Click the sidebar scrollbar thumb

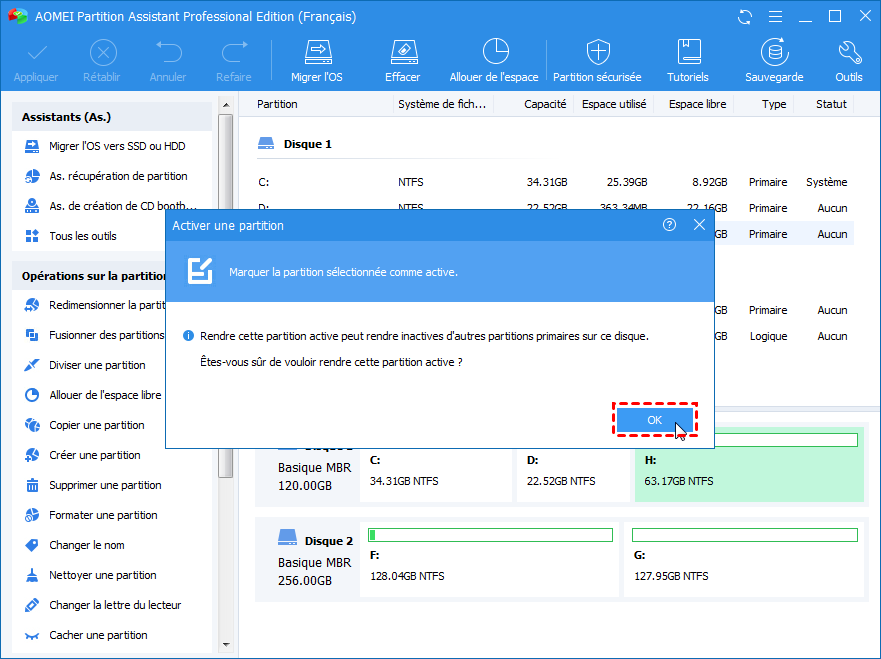(226, 296)
